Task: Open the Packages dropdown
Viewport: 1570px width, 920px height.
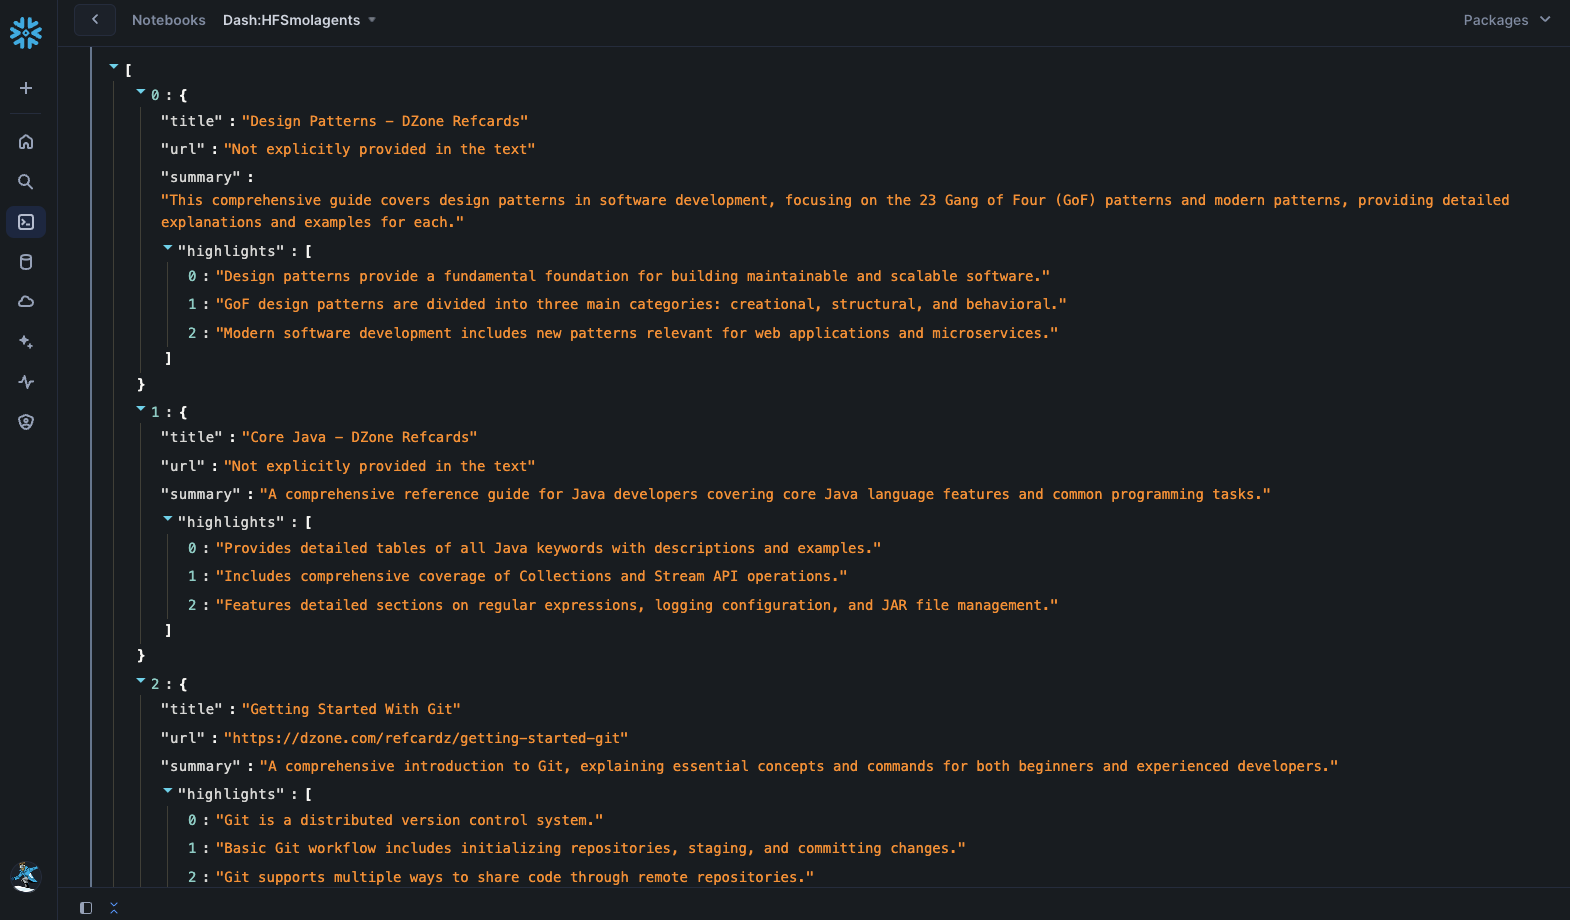Action: coord(1507,20)
